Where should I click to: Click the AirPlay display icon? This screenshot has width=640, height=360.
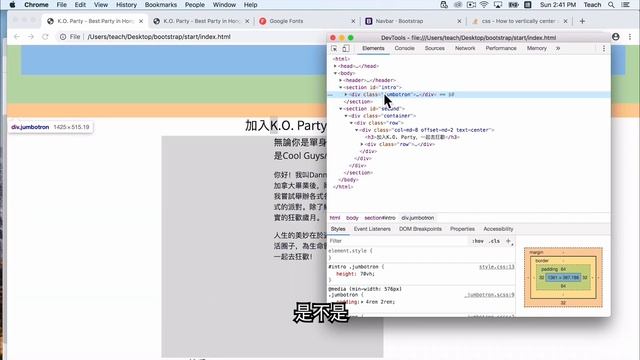click(x=498, y=4)
